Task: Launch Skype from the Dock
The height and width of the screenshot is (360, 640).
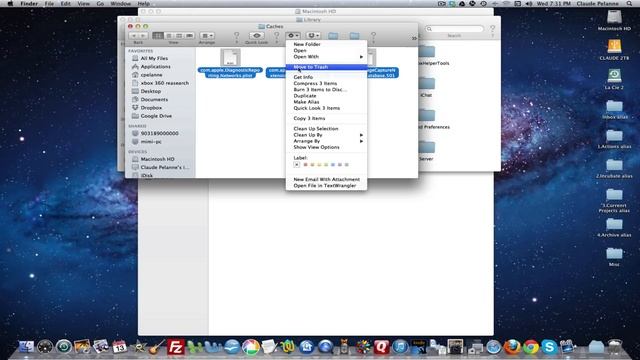Action: pos(549,347)
